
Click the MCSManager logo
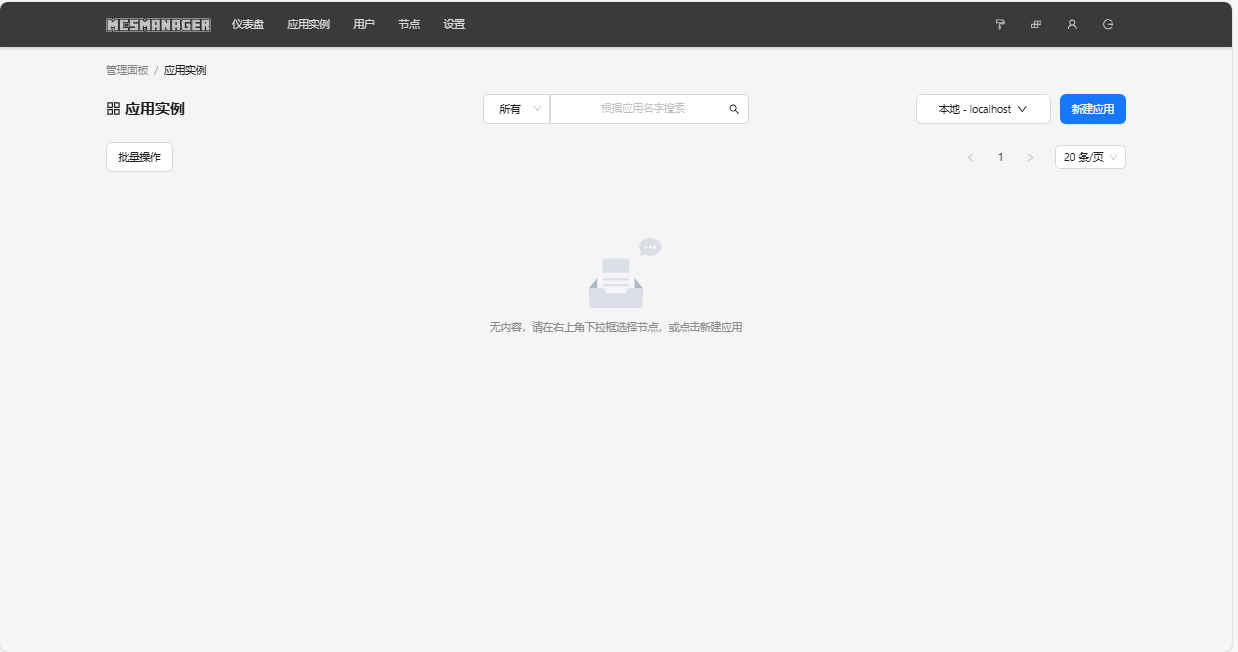(x=158, y=24)
